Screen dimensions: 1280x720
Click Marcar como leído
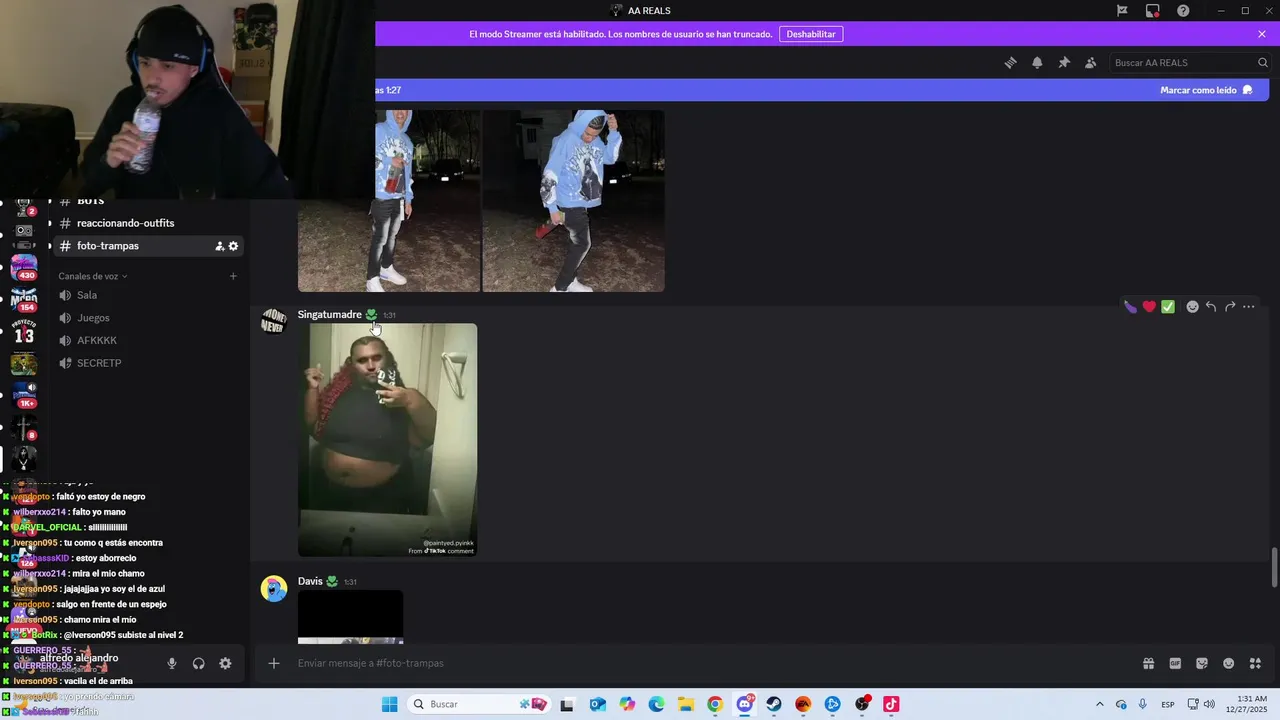[1206, 90]
